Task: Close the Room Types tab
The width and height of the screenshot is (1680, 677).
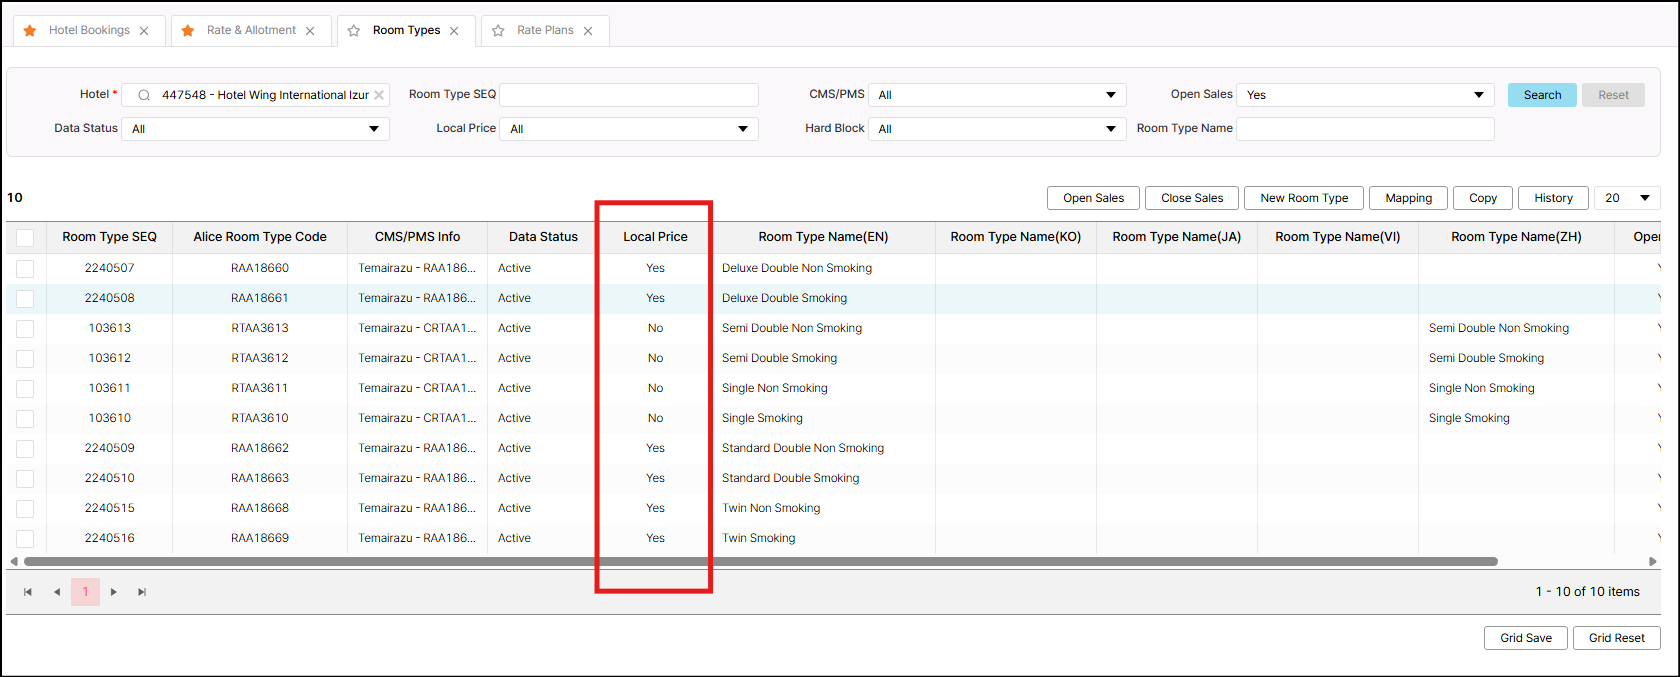Action: click(x=454, y=31)
